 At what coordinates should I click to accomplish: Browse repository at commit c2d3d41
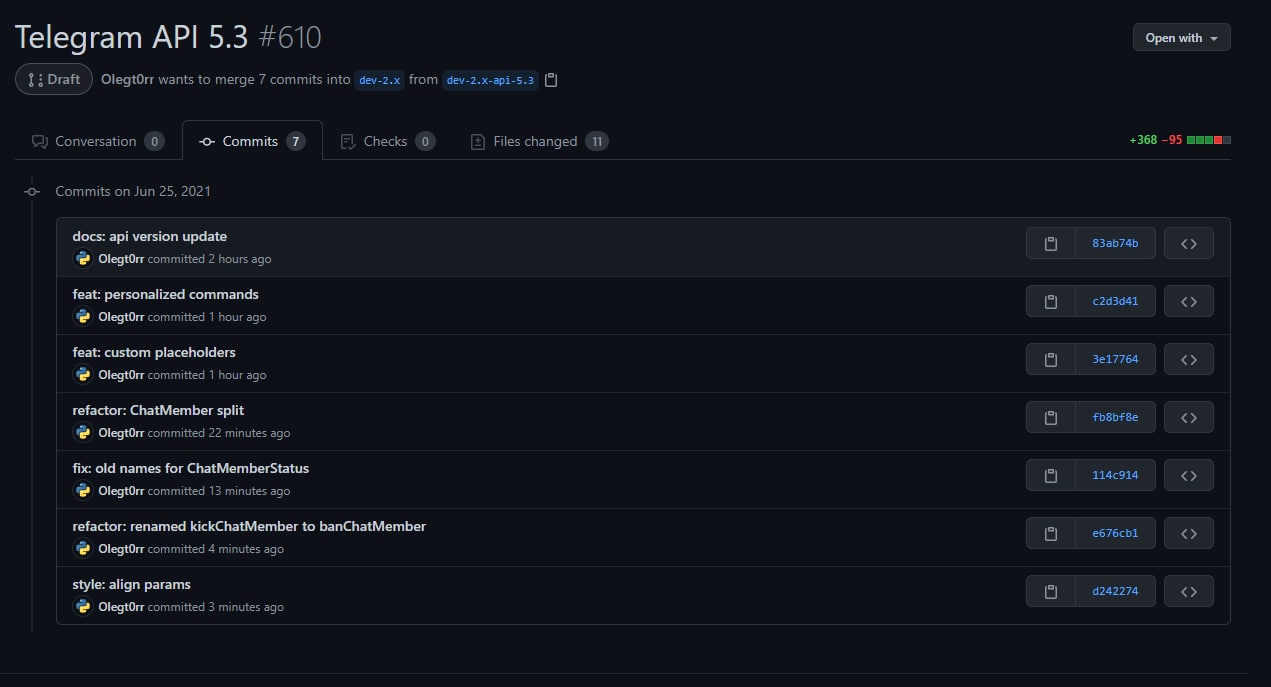[x=1189, y=301]
